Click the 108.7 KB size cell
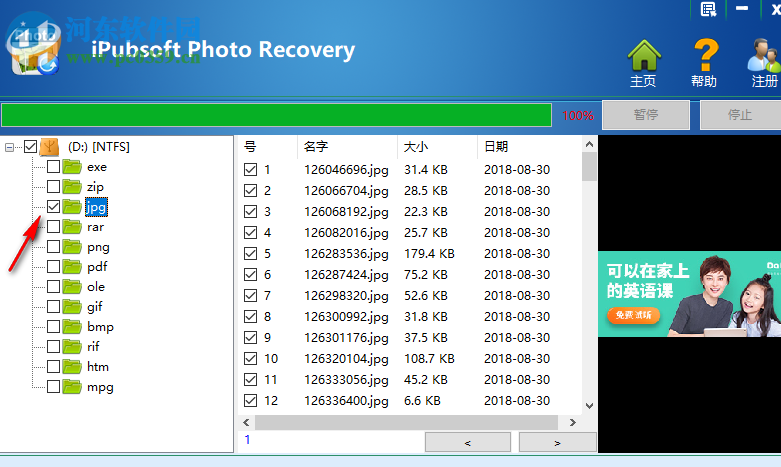This screenshot has height=467, width=781. click(429, 358)
